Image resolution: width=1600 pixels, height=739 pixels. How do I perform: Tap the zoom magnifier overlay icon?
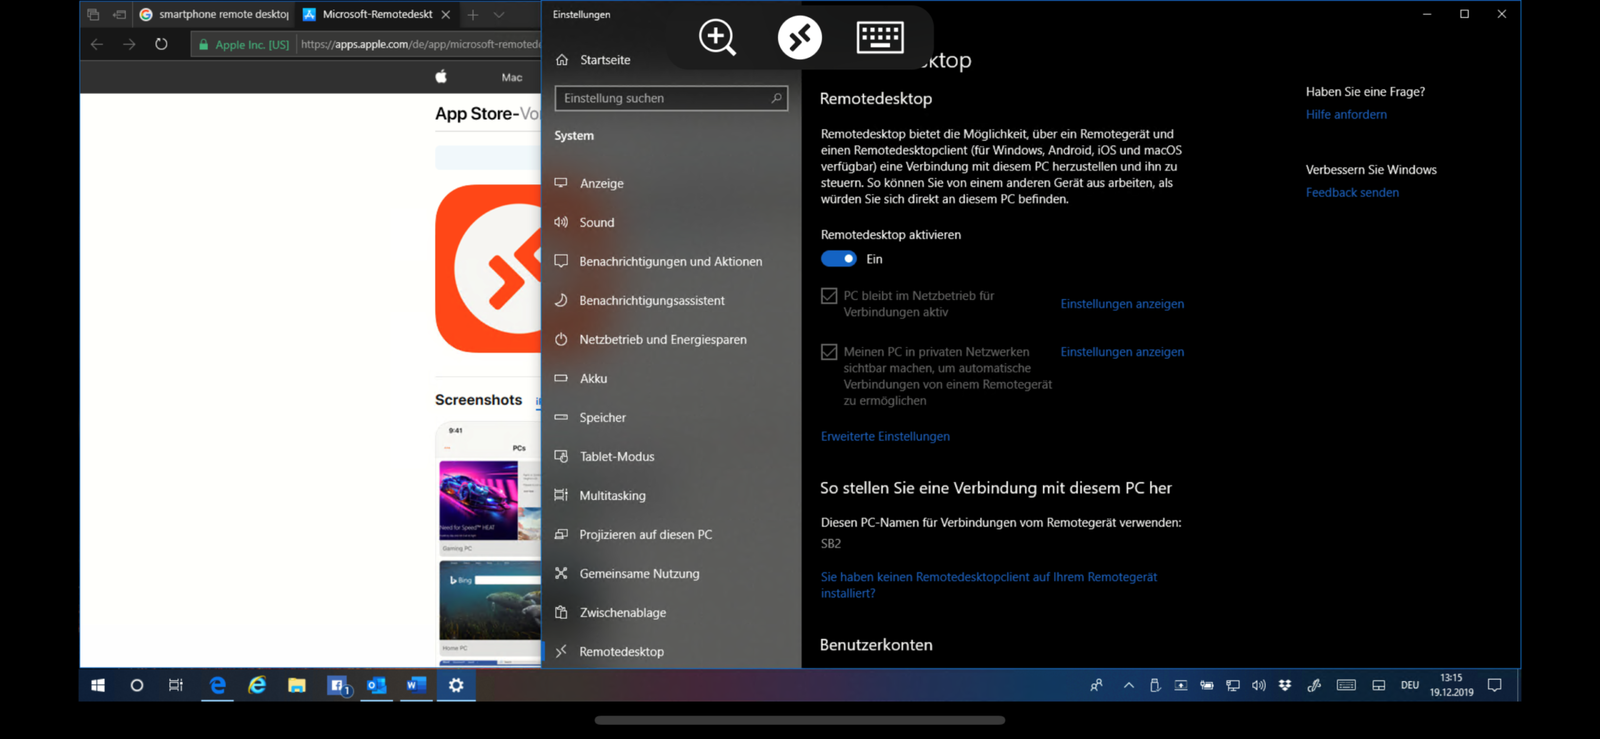coord(717,38)
